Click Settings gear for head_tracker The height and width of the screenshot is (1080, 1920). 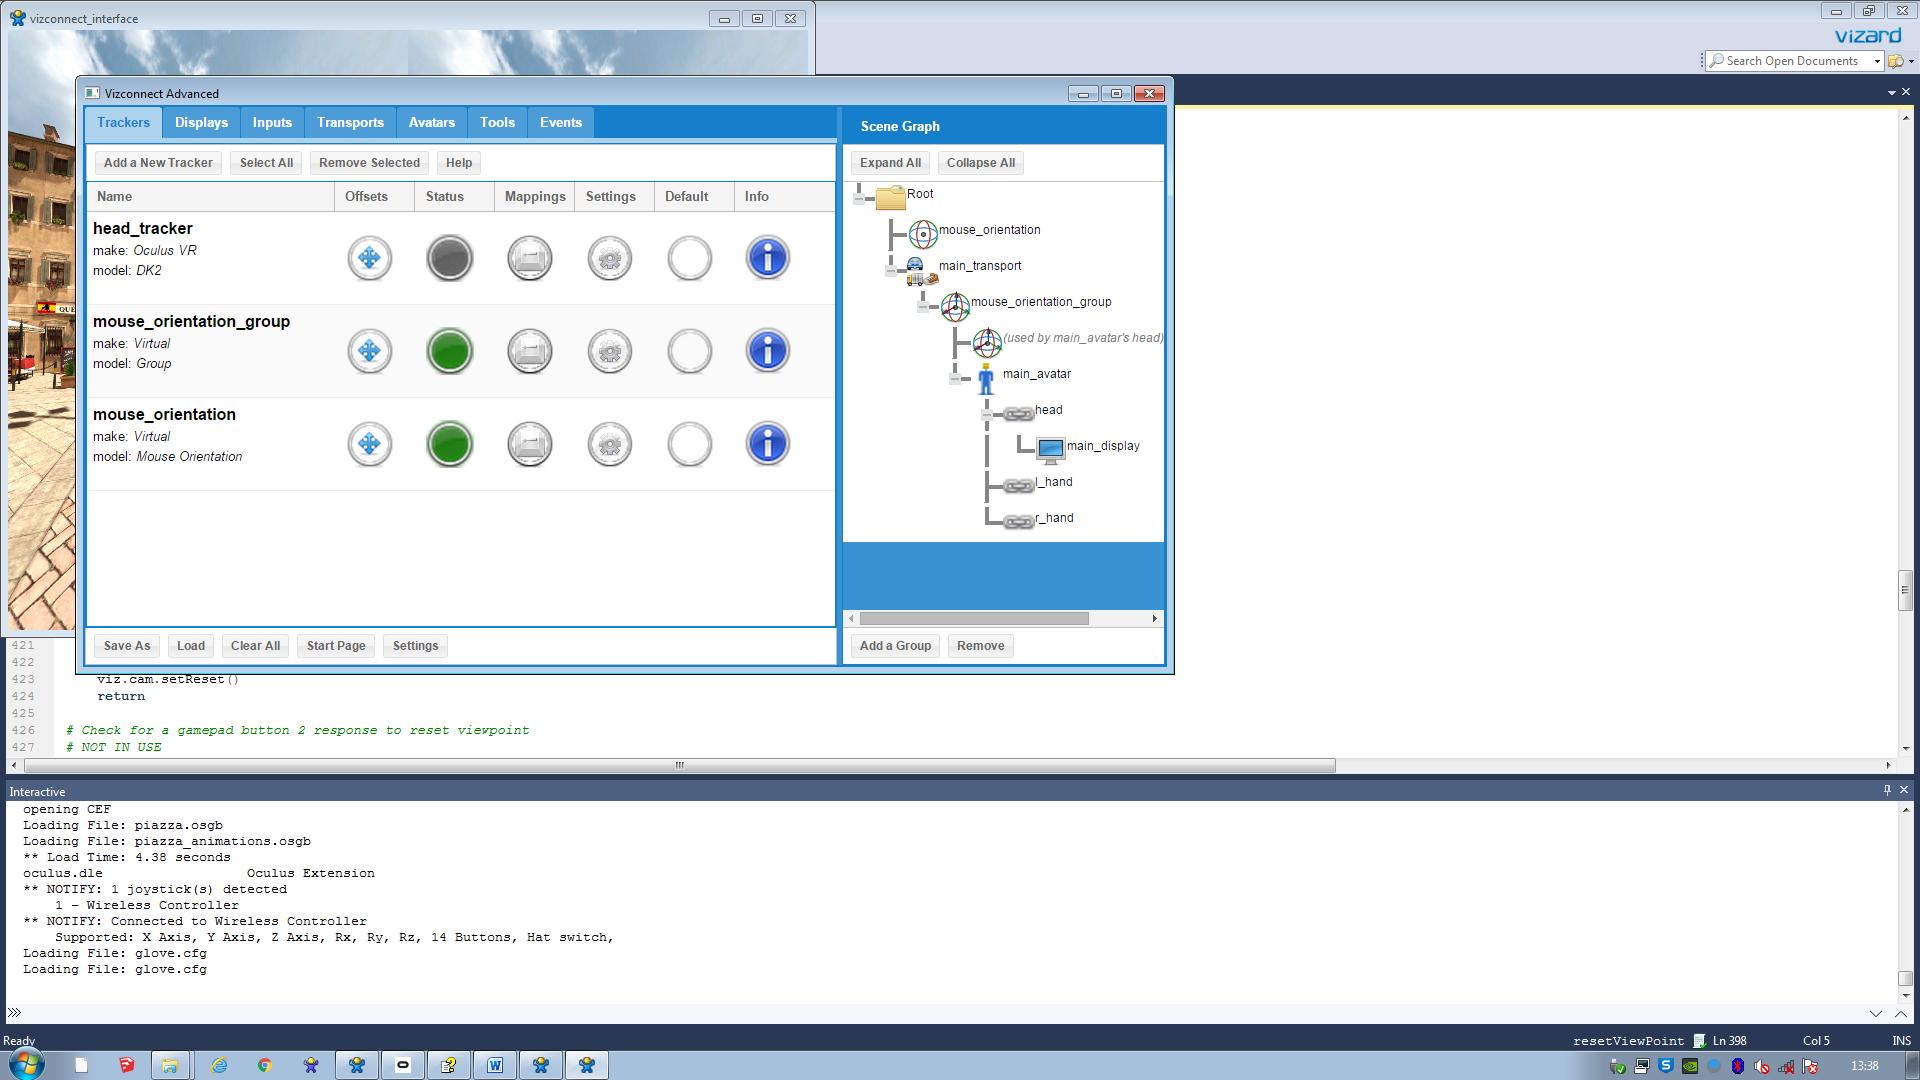[x=609, y=258]
